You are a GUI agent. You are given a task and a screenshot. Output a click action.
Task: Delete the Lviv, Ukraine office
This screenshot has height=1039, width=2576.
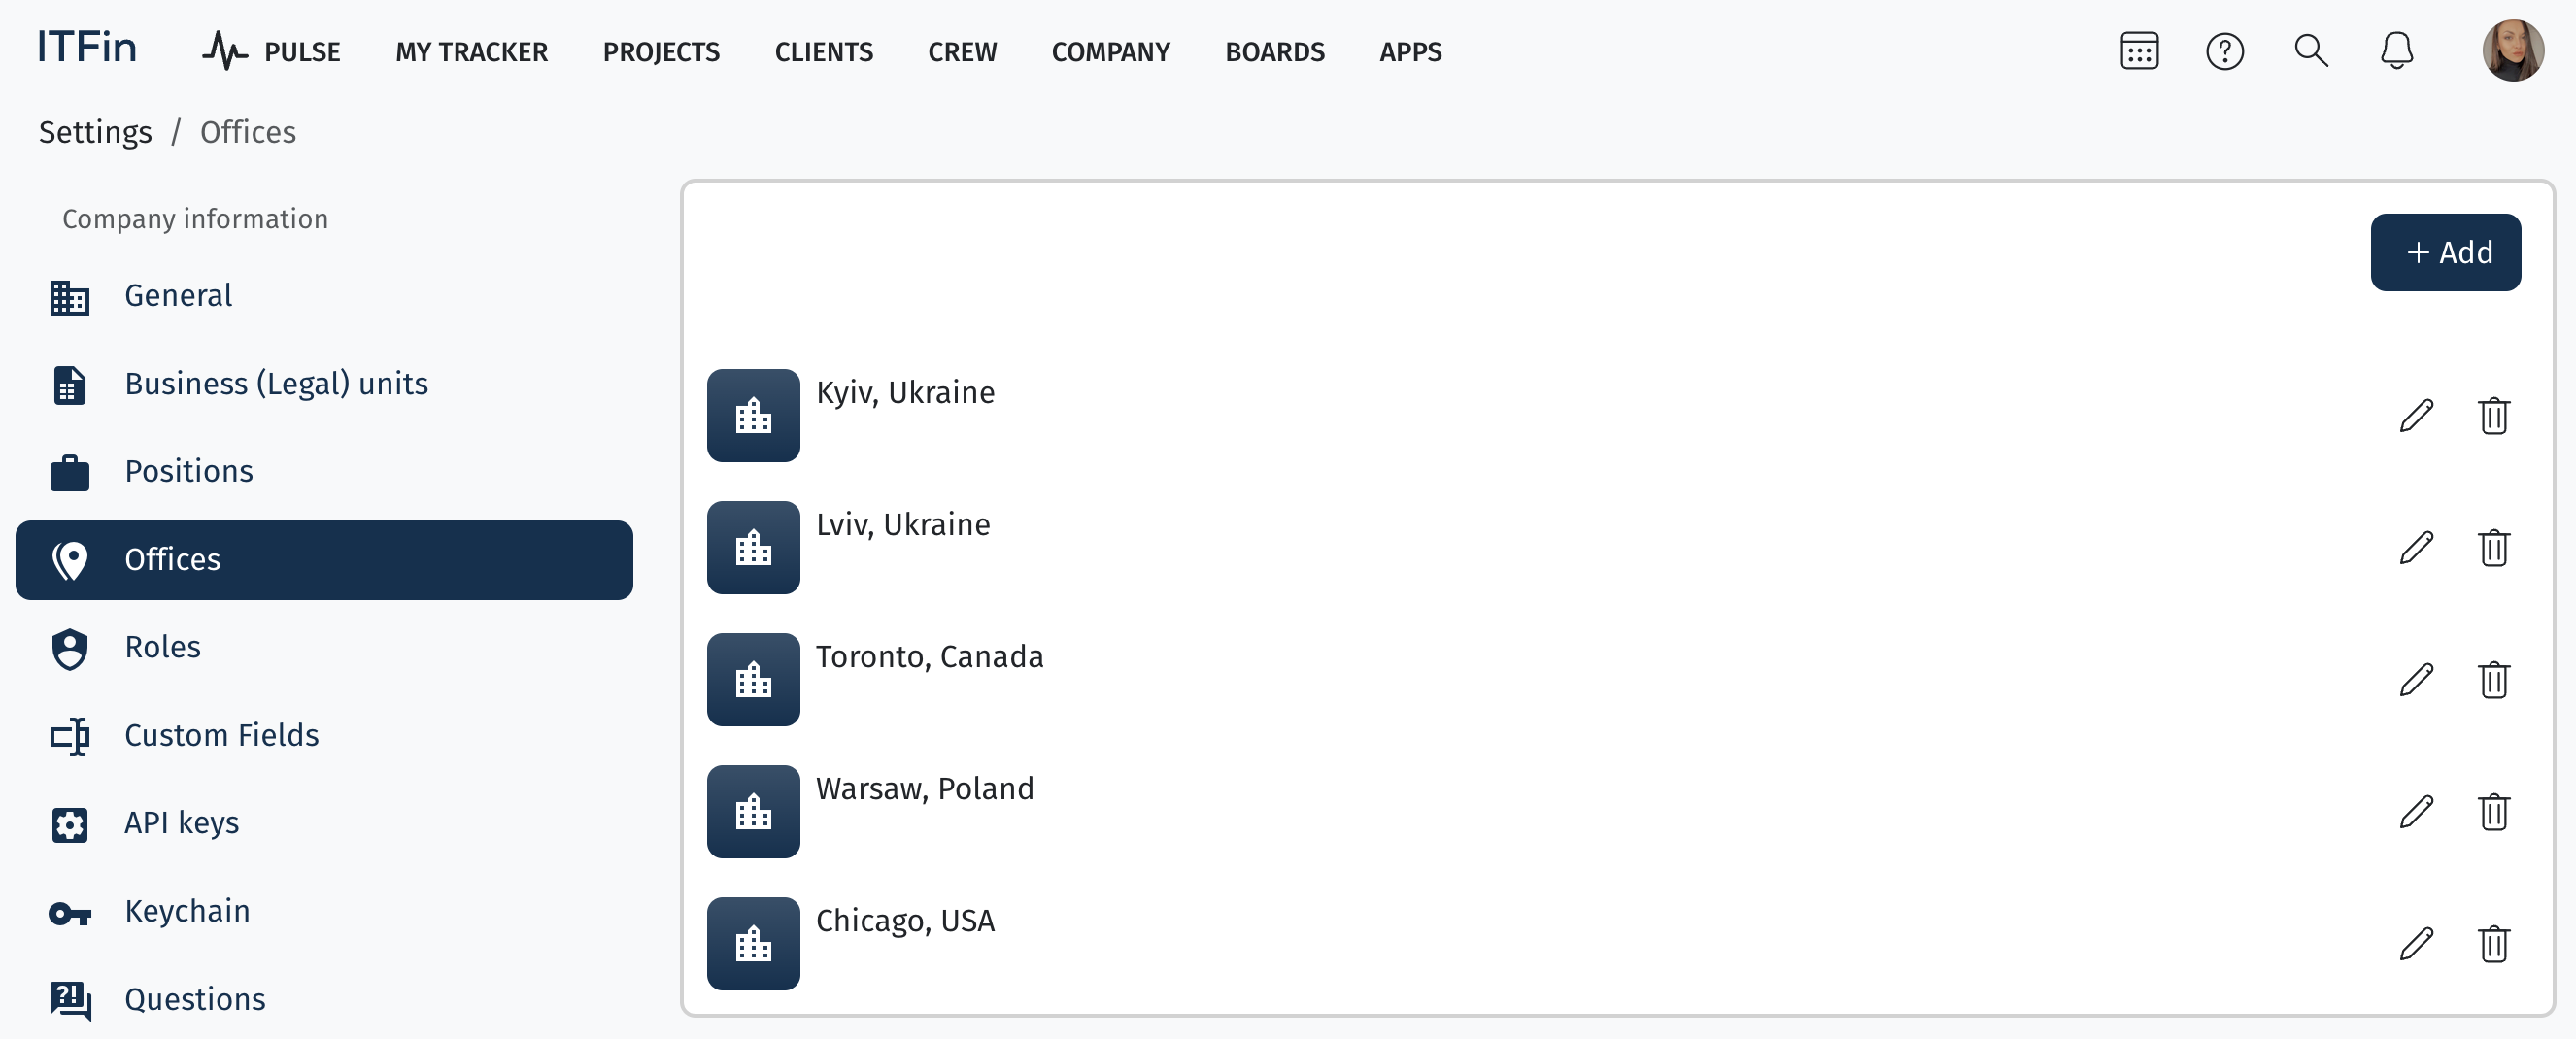pos(2493,547)
